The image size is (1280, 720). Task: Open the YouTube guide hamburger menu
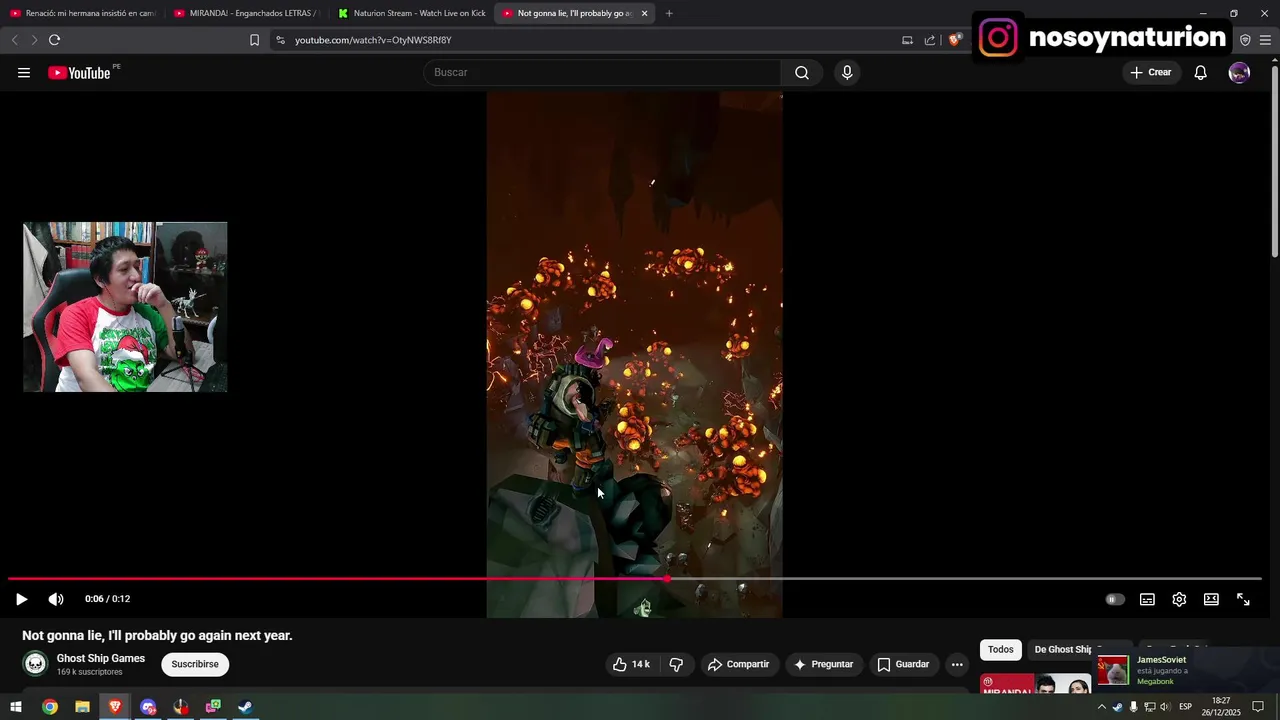point(24,73)
